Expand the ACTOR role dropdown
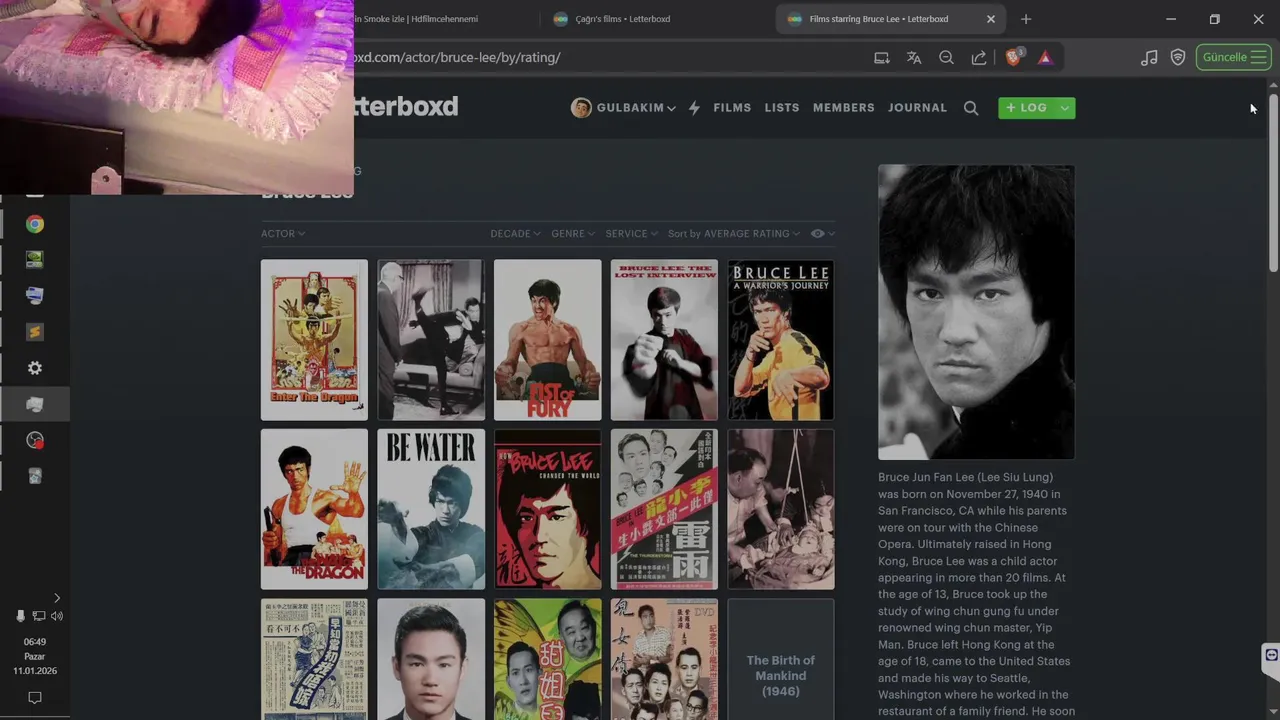 (x=283, y=233)
